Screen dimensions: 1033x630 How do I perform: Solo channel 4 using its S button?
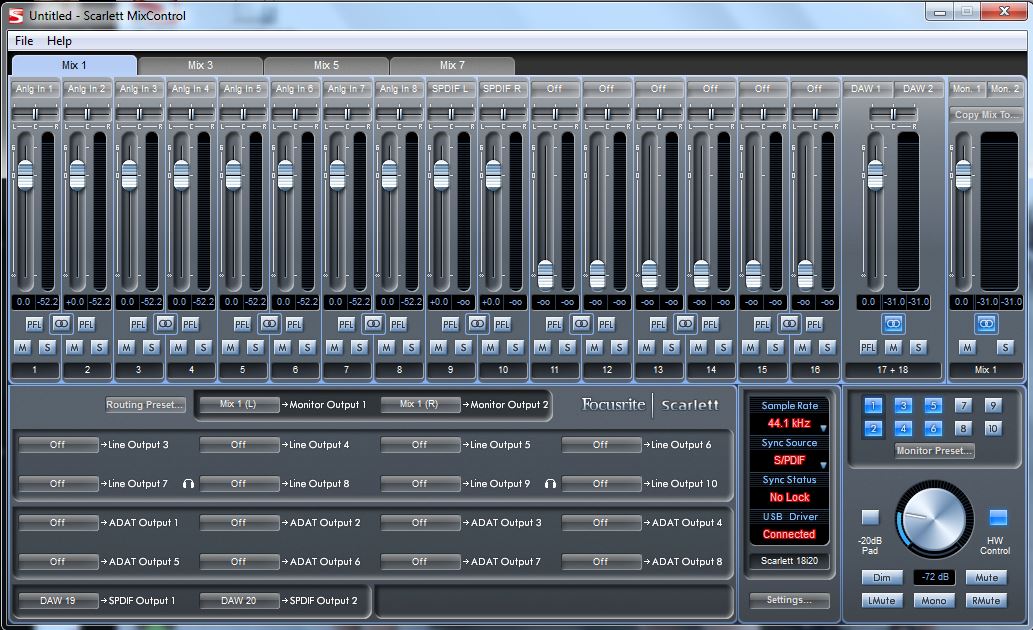(203, 347)
